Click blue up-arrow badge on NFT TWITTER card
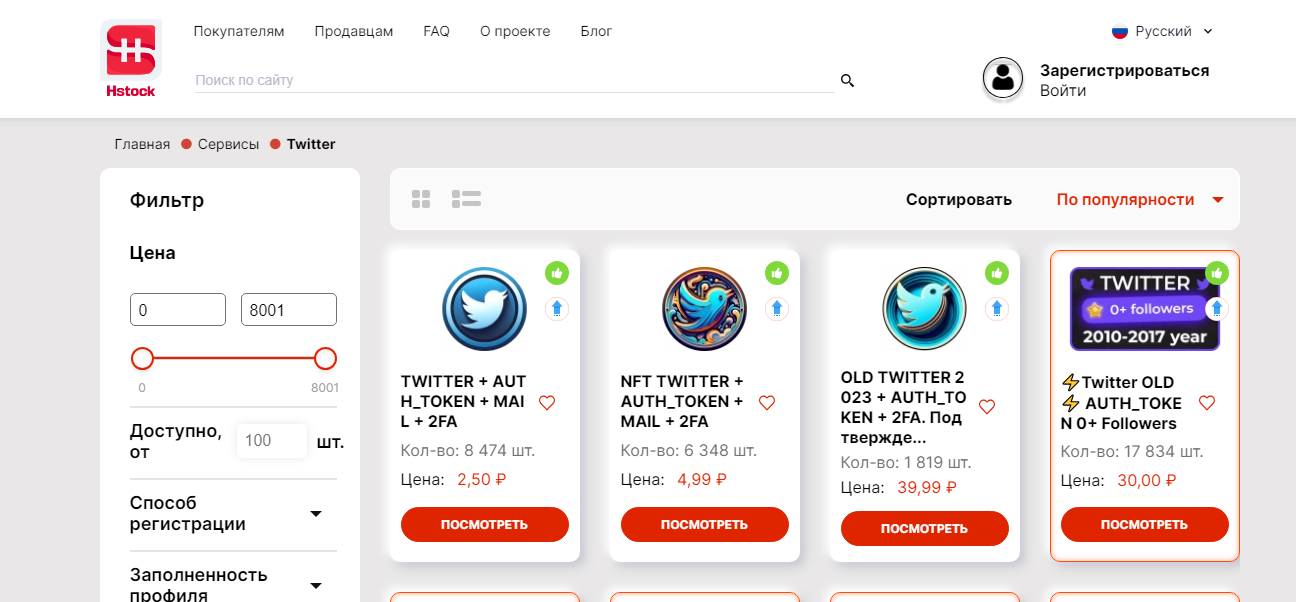This screenshot has height=602, width=1296. click(x=777, y=309)
